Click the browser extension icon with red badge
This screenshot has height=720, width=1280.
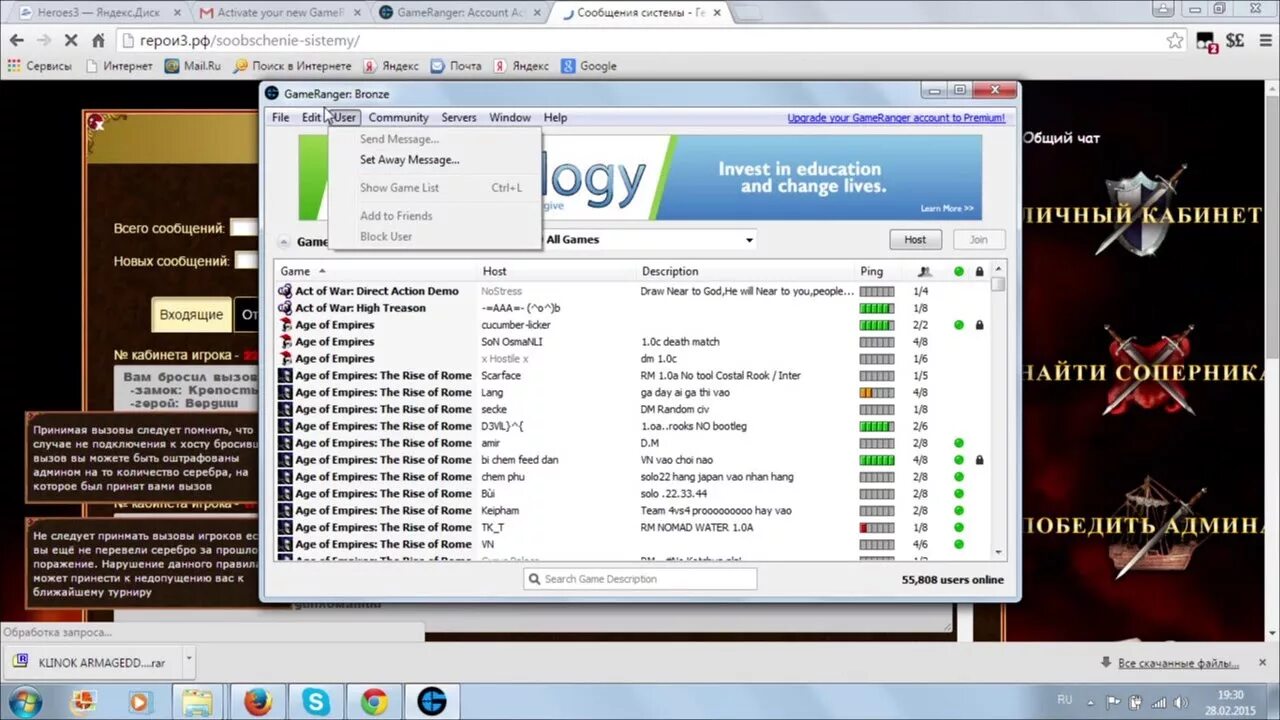click(x=1206, y=41)
